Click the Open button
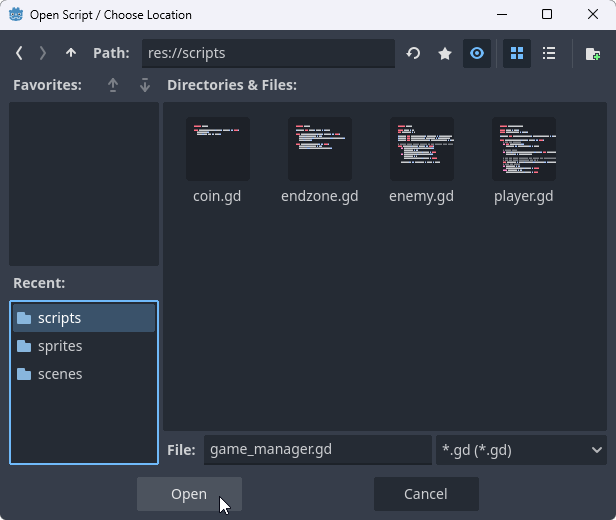Viewport: 616px width, 520px height. [189, 494]
